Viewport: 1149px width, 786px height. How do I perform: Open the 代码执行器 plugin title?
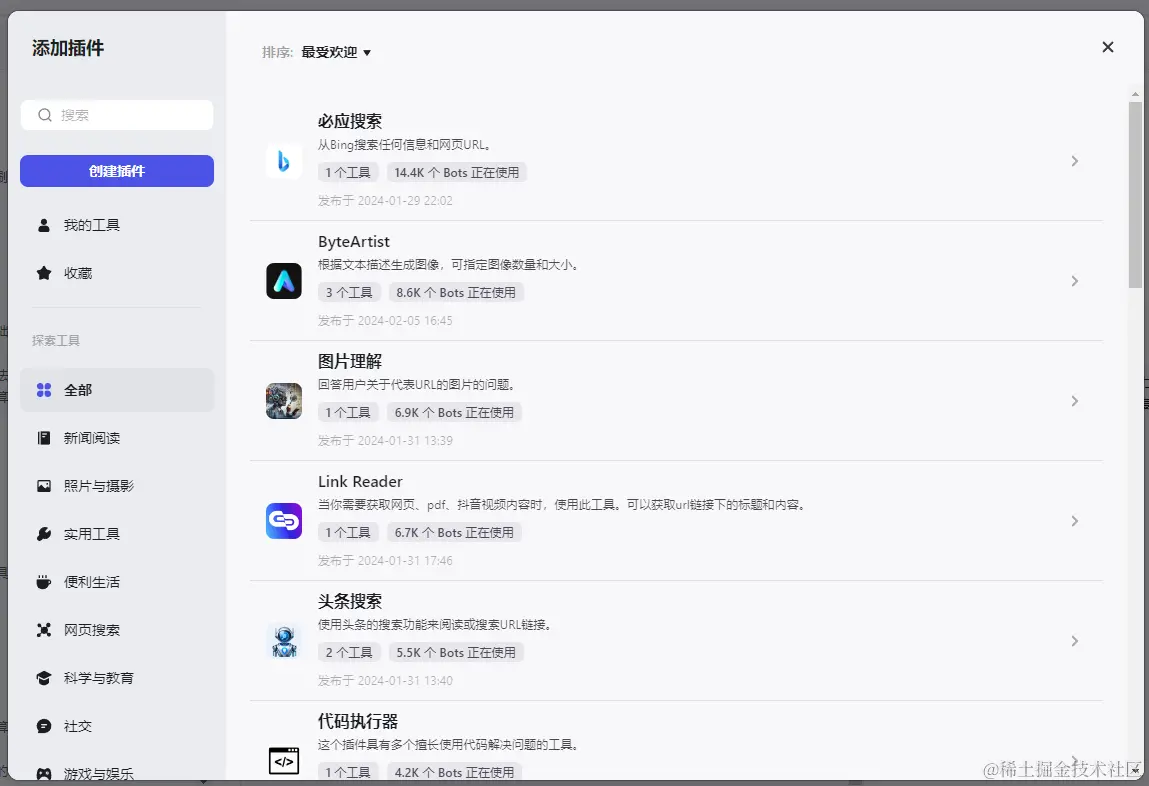tap(358, 722)
